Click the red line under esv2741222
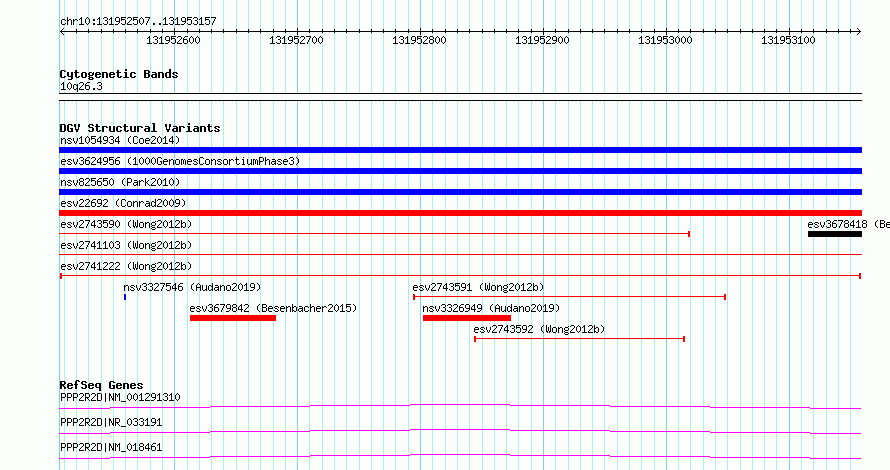The width and height of the screenshot is (890, 470). [460, 276]
